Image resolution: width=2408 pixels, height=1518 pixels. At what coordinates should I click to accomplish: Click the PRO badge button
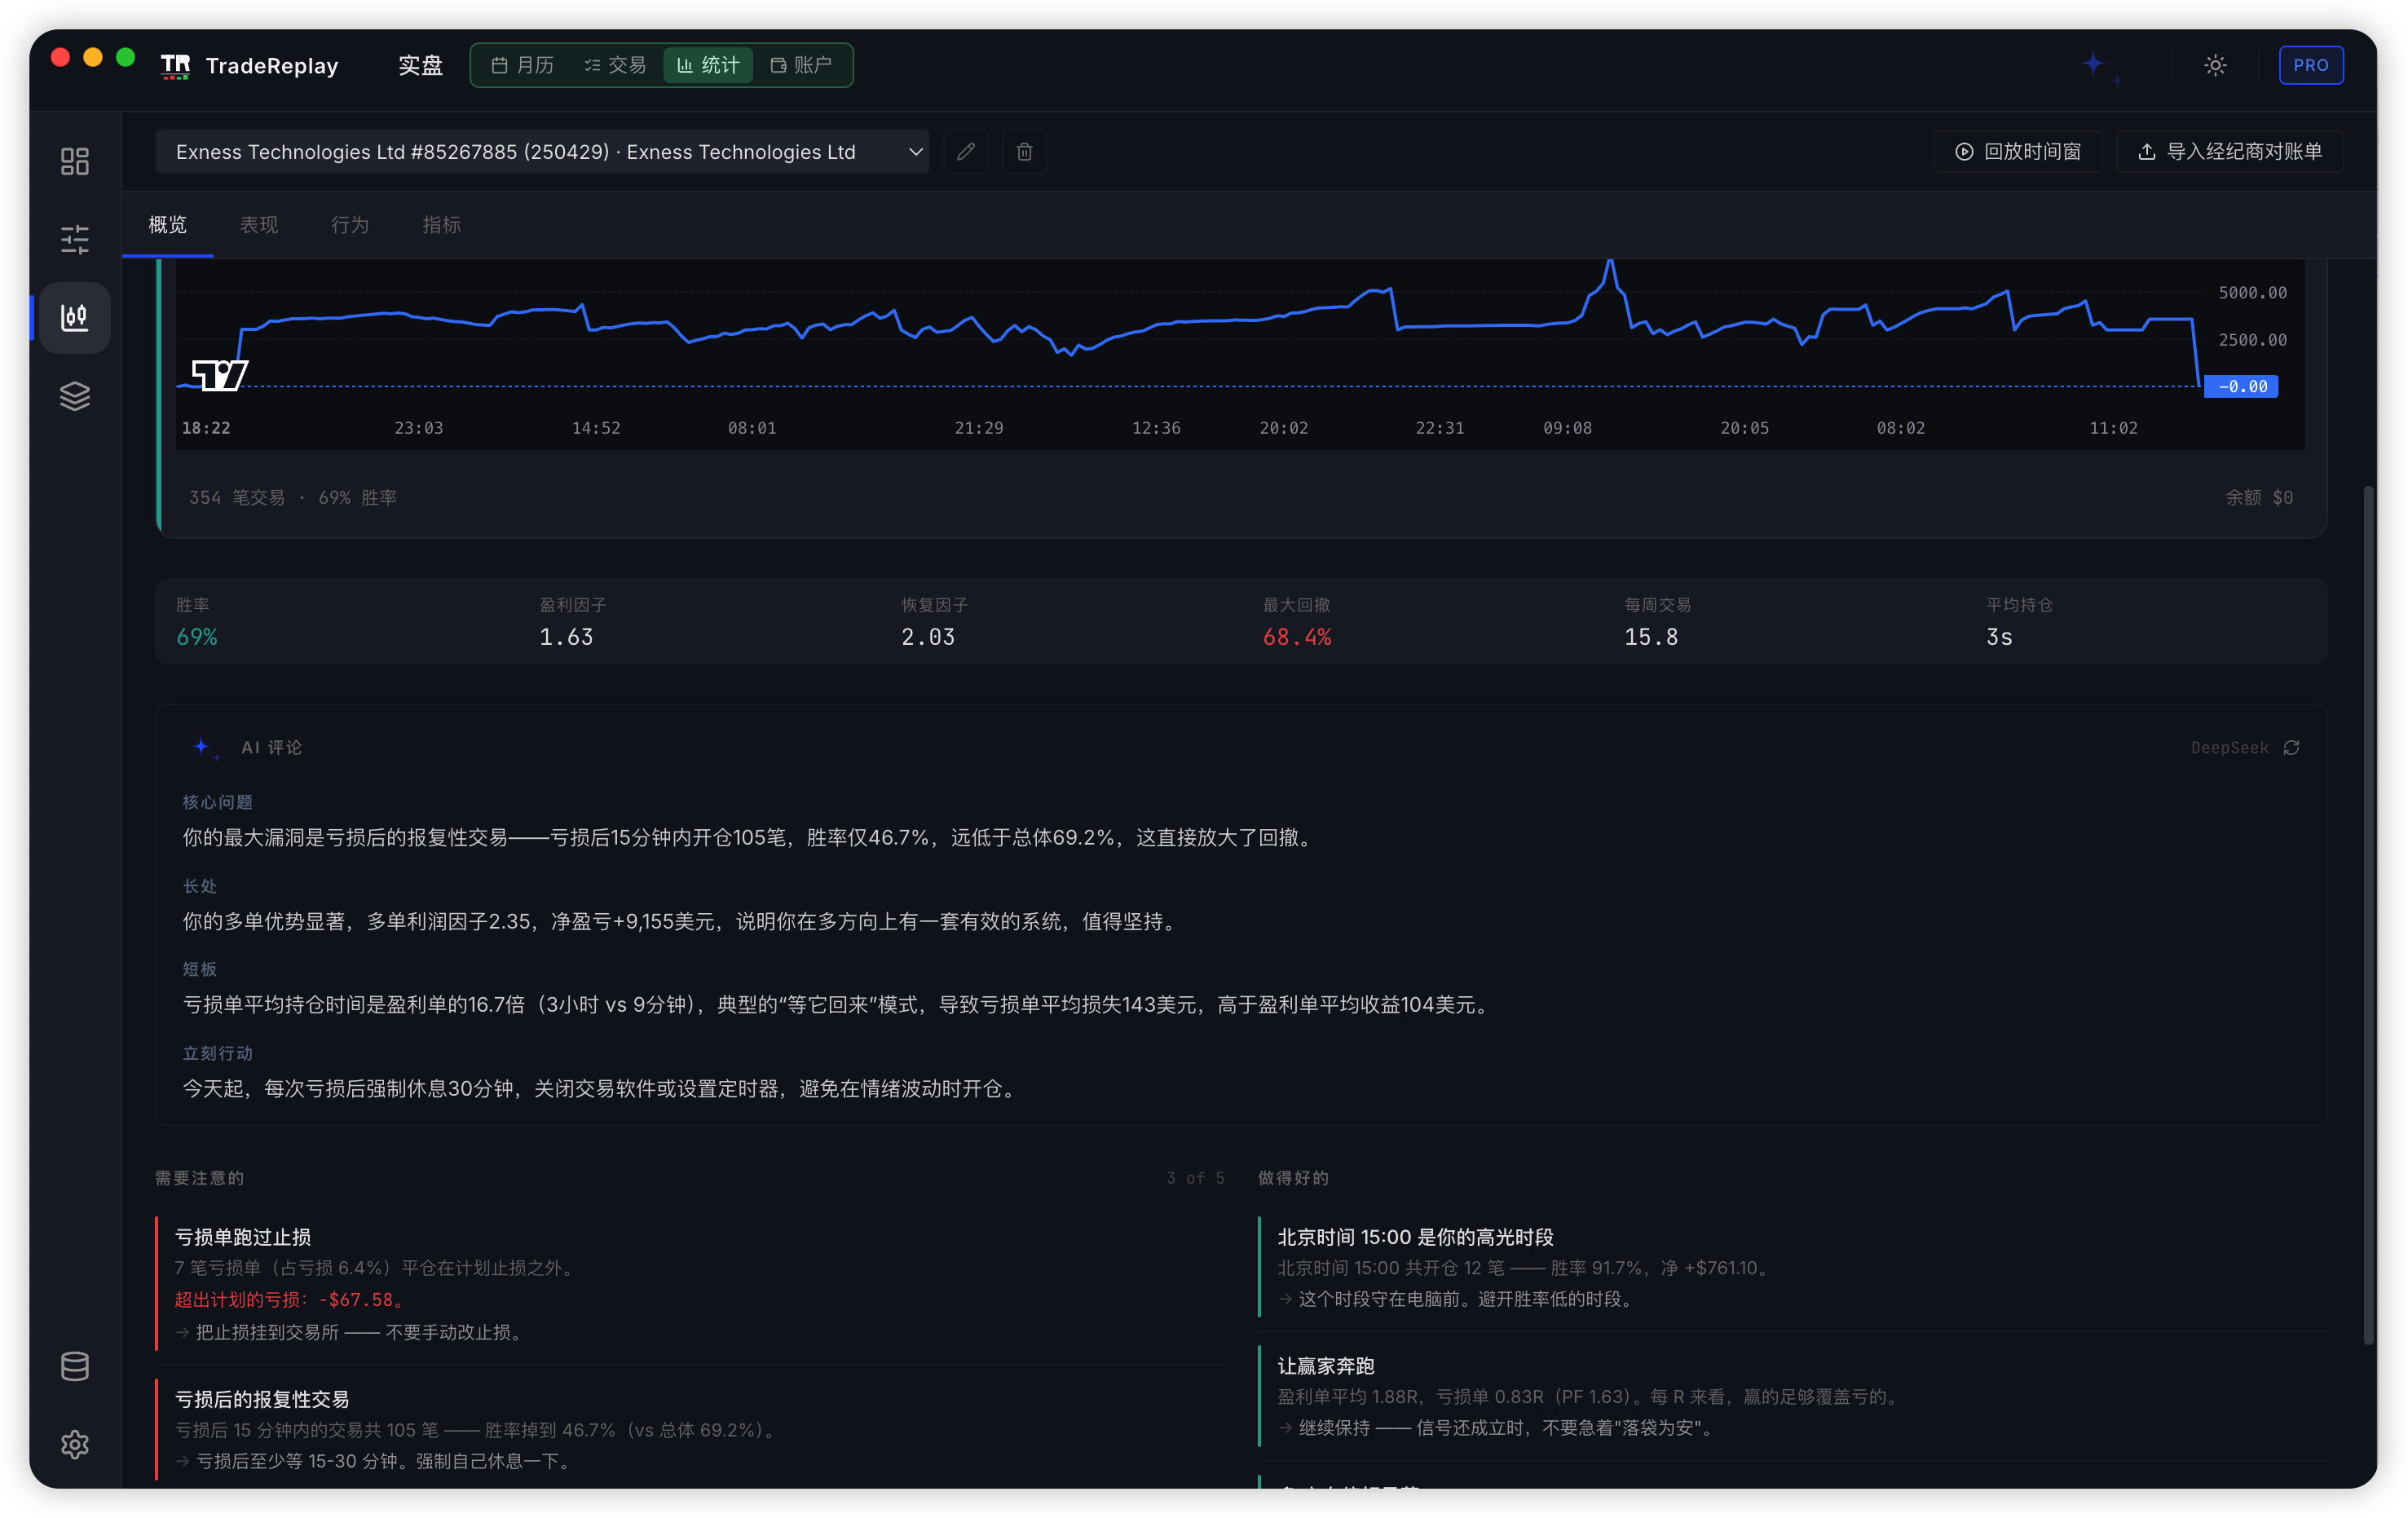click(x=2310, y=65)
